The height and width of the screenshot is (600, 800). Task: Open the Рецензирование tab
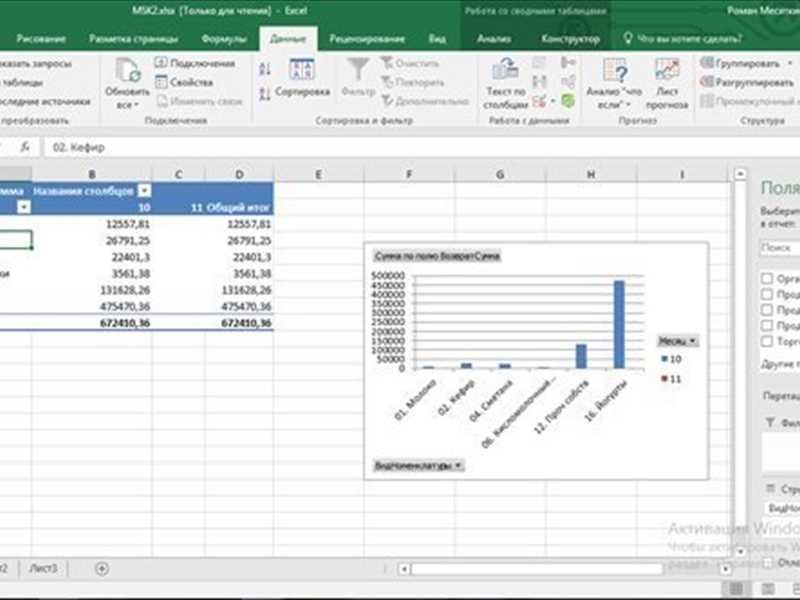pyautogui.click(x=367, y=39)
